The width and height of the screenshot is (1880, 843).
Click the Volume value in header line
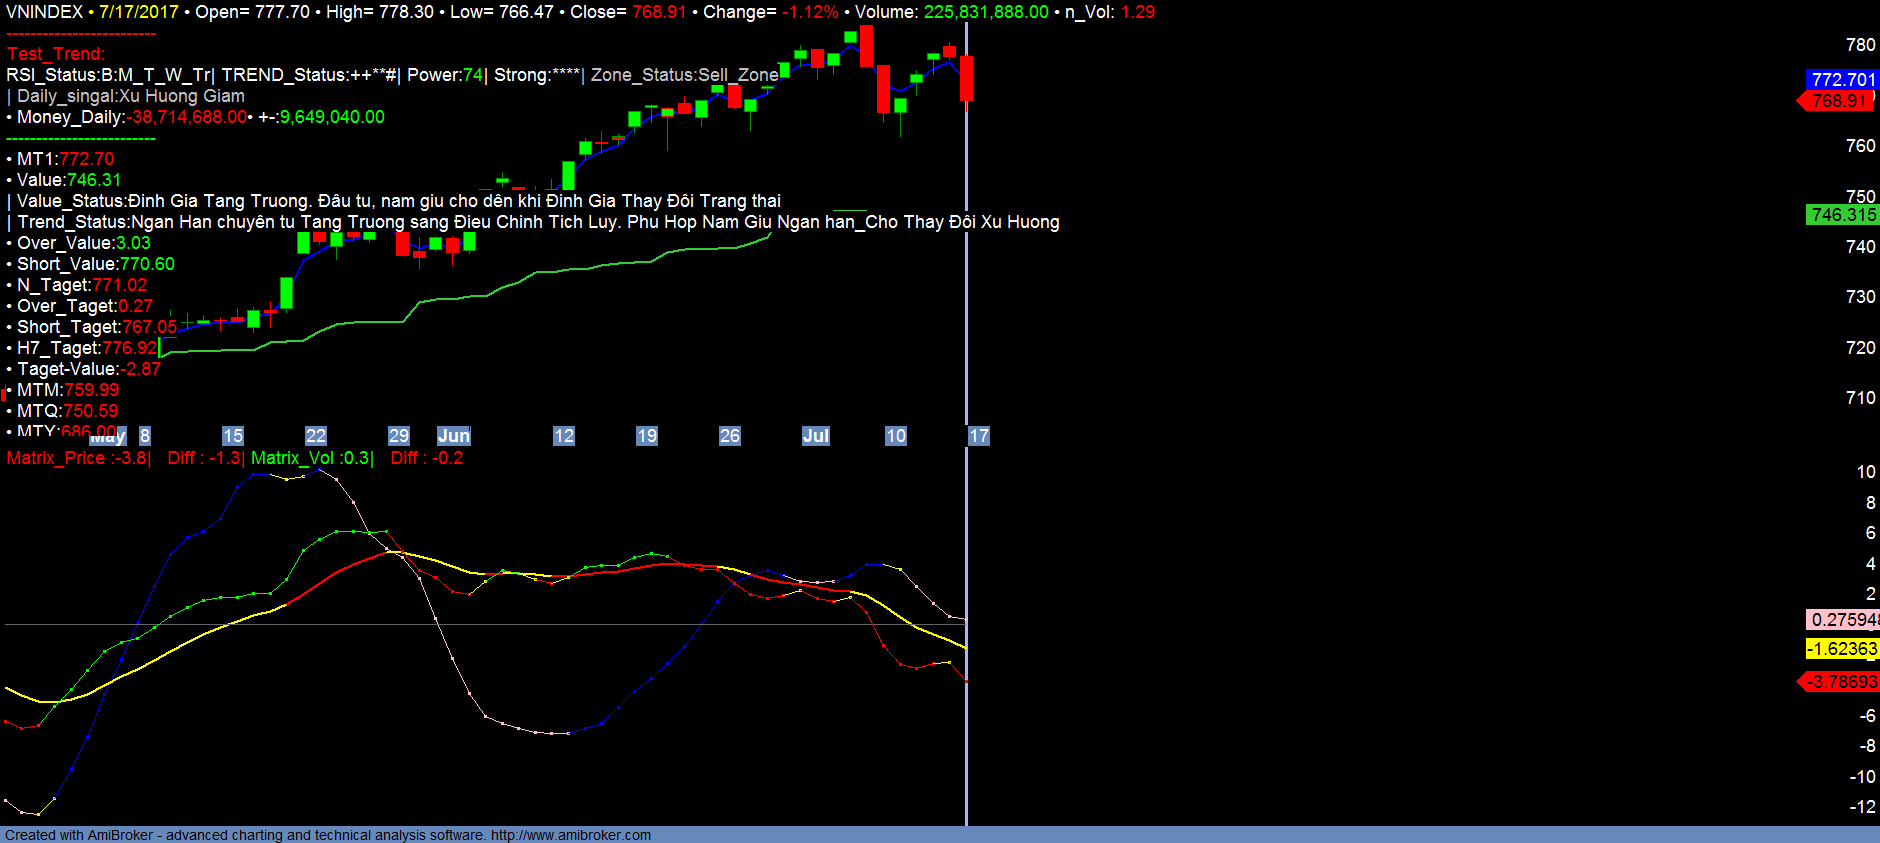pyautogui.click(x=986, y=12)
